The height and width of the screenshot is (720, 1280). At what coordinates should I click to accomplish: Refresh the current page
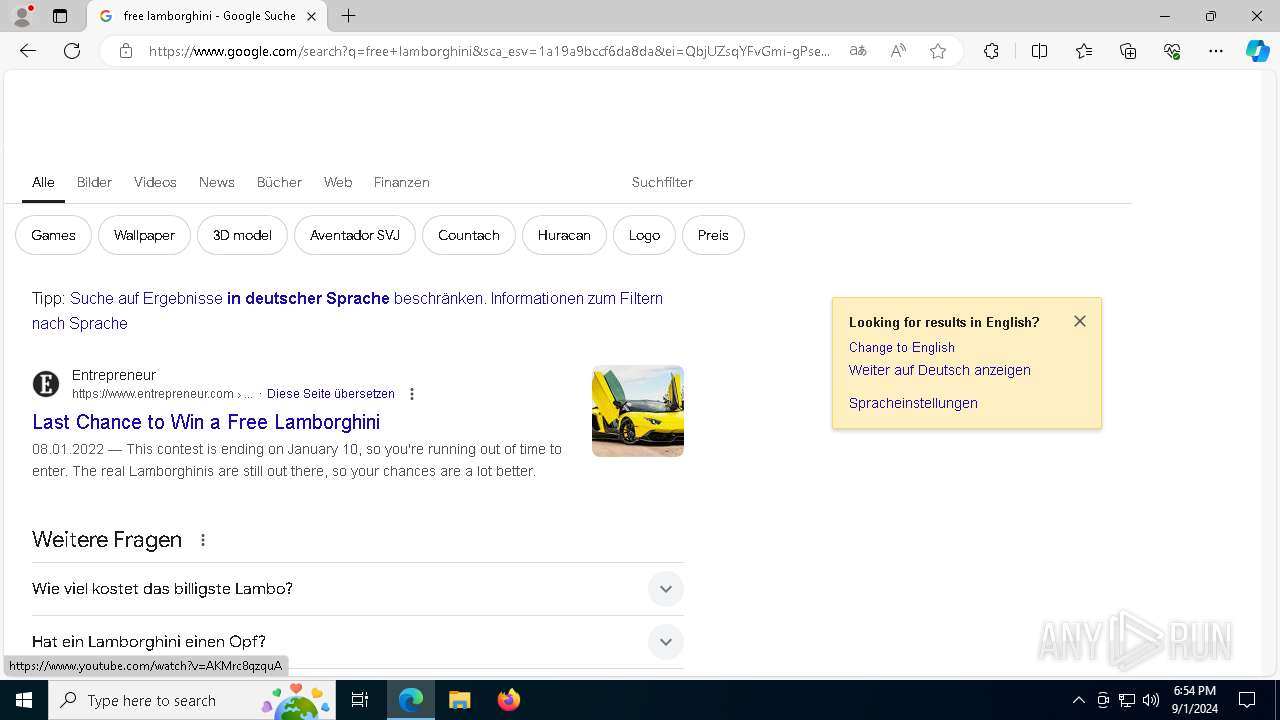(72, 51)
